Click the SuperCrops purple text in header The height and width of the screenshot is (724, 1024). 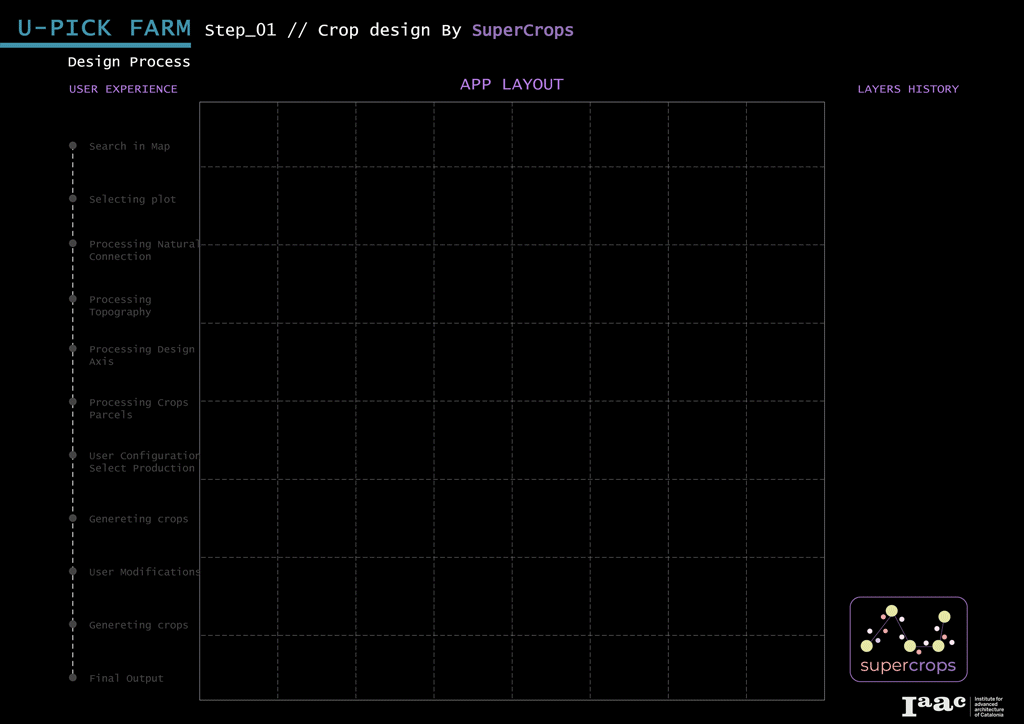click(x=522, y=30)
